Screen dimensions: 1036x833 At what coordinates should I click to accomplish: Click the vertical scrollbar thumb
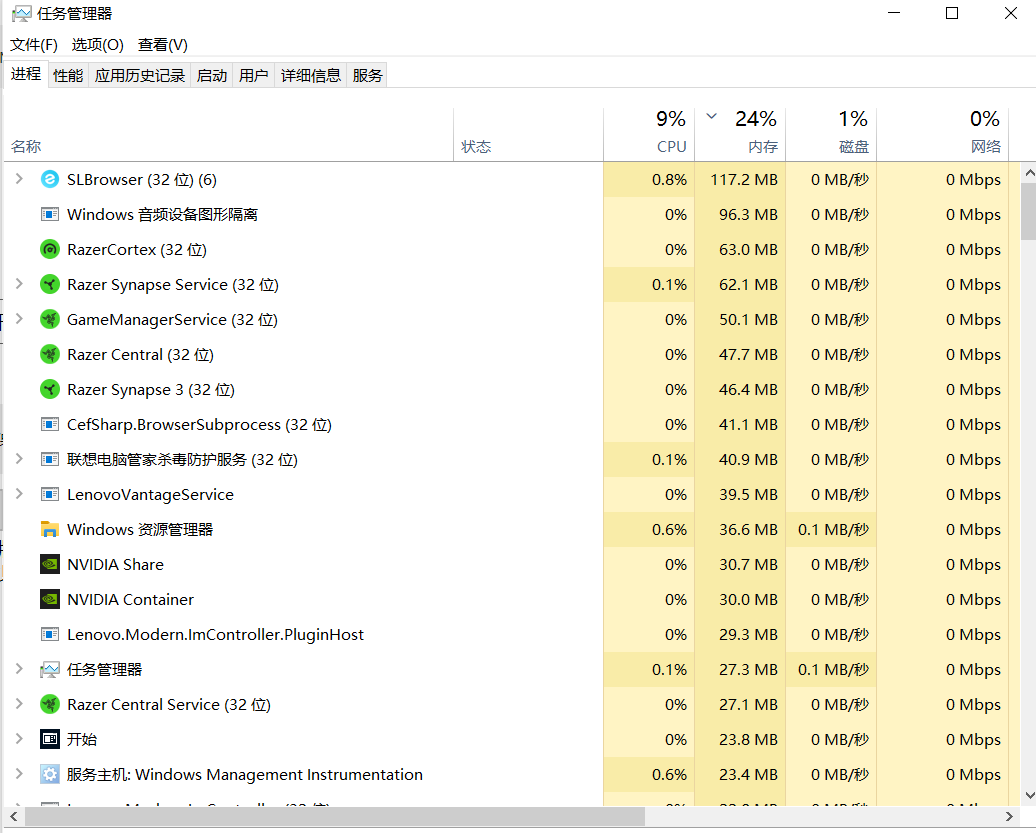point(1029,212)
